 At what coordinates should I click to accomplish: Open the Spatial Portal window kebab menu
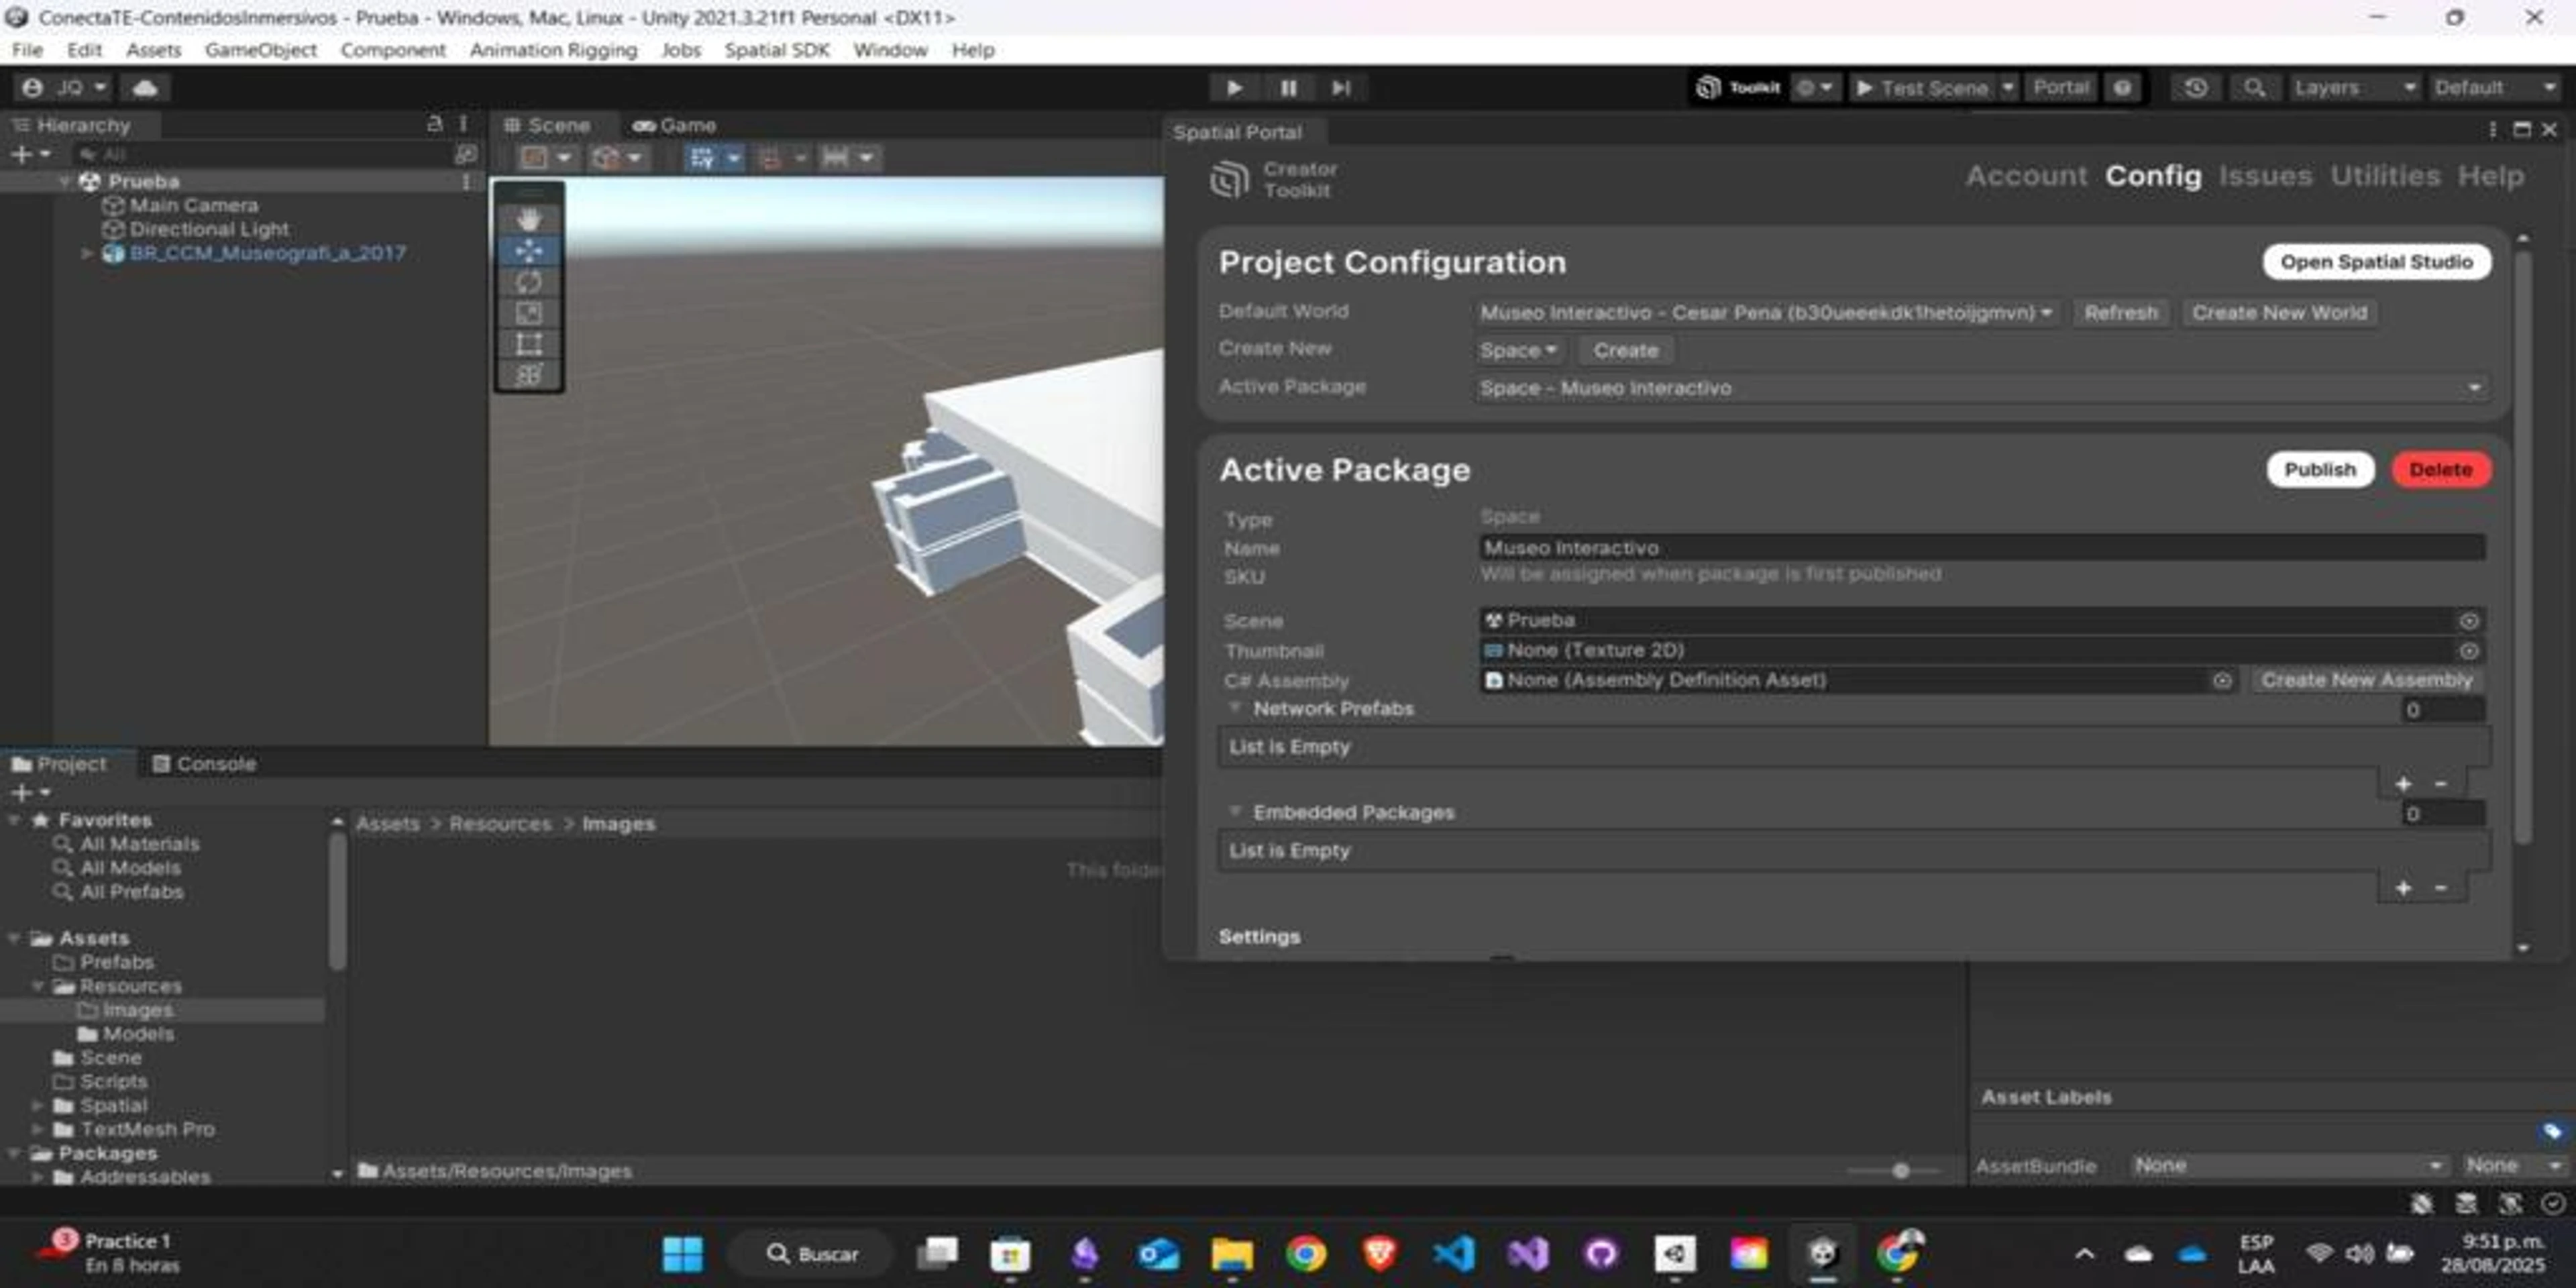click(x=2492, y=130)
